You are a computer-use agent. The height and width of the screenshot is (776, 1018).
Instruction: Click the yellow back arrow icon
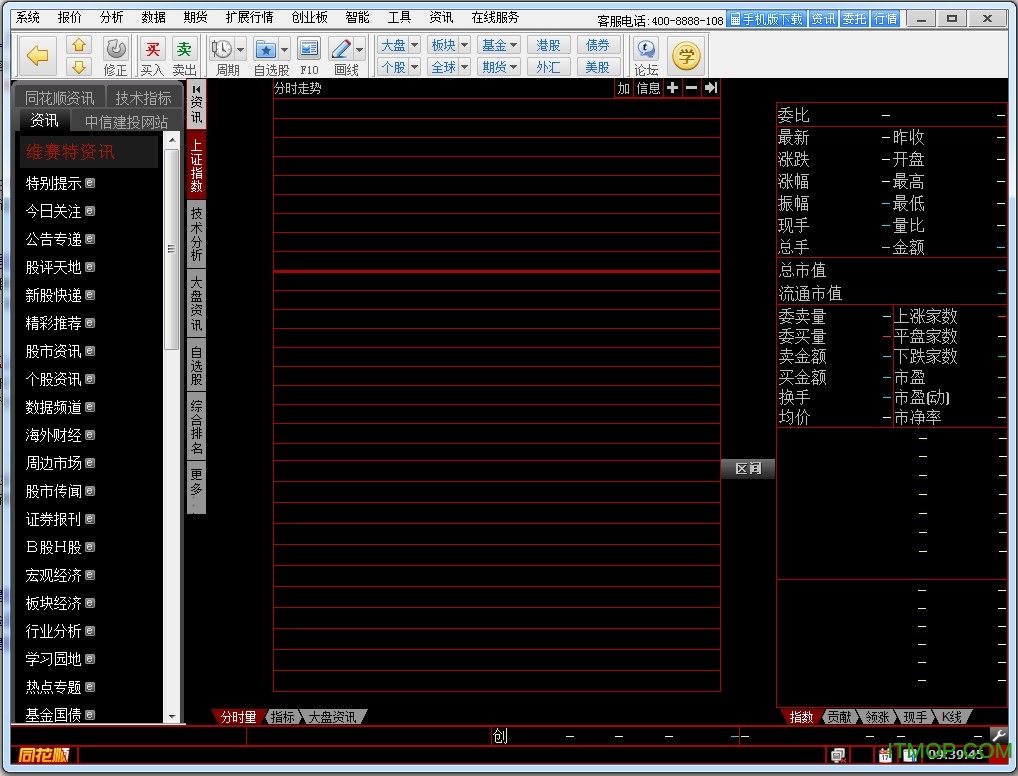(38, 56)
